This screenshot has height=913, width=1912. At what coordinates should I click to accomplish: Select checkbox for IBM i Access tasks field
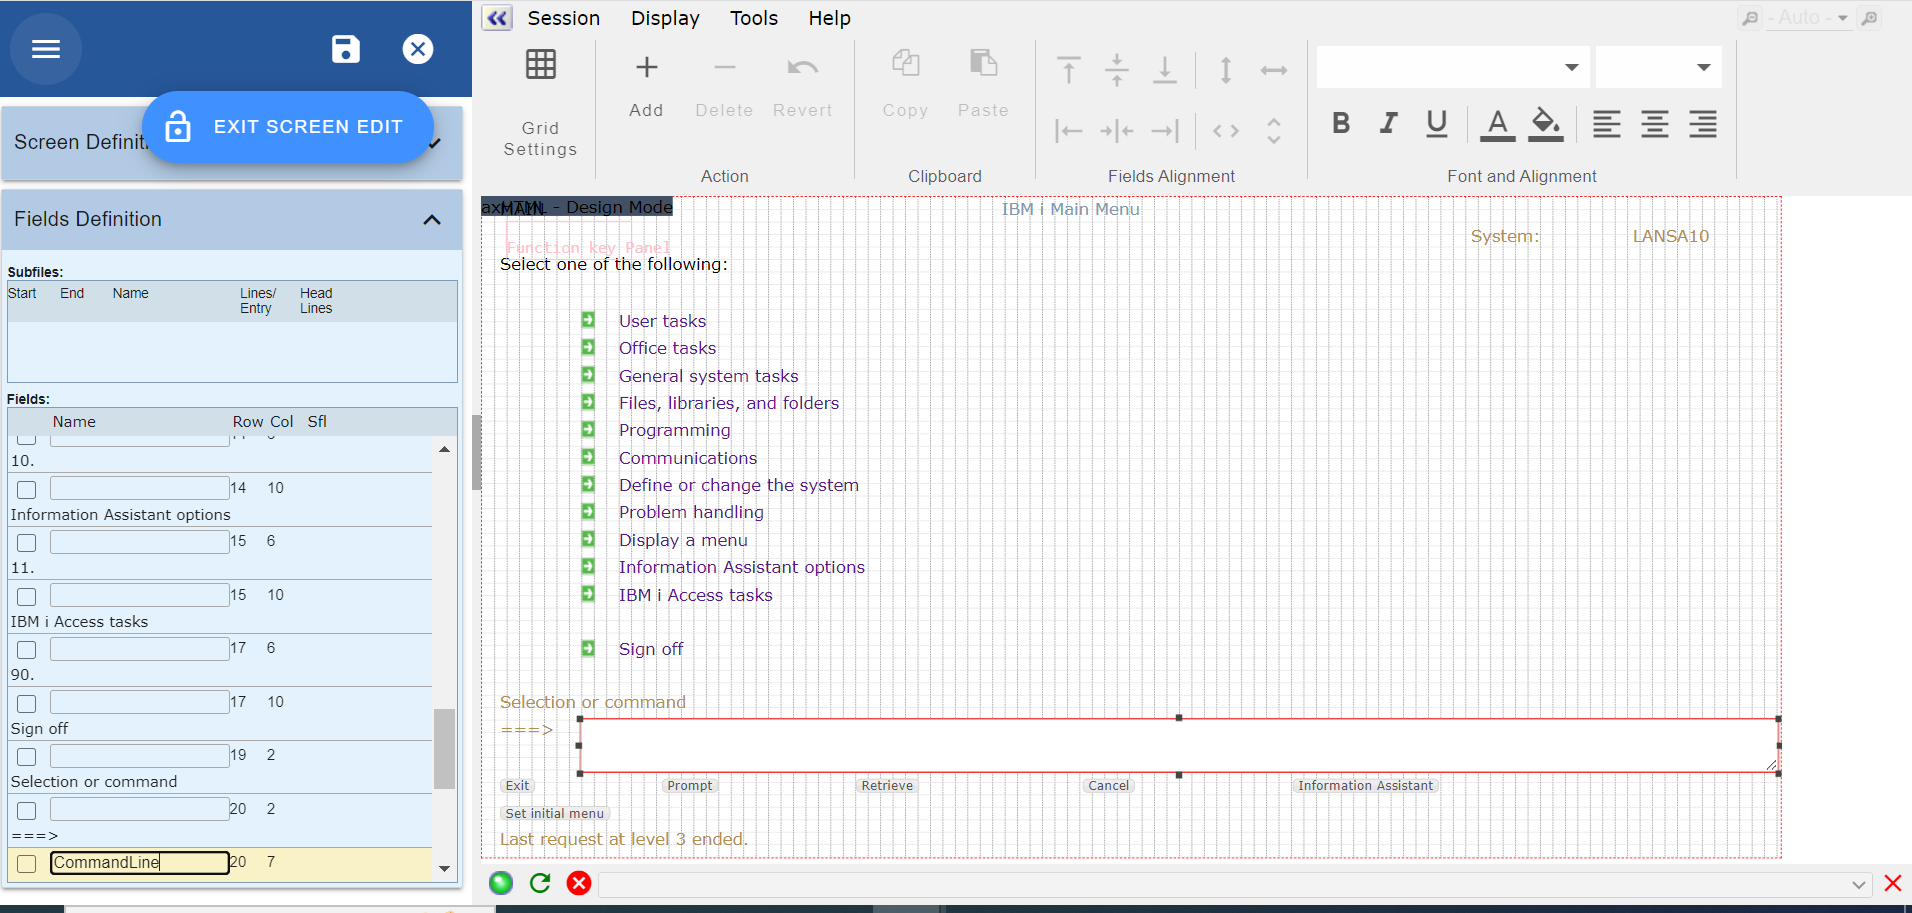[x=27, y=597]
